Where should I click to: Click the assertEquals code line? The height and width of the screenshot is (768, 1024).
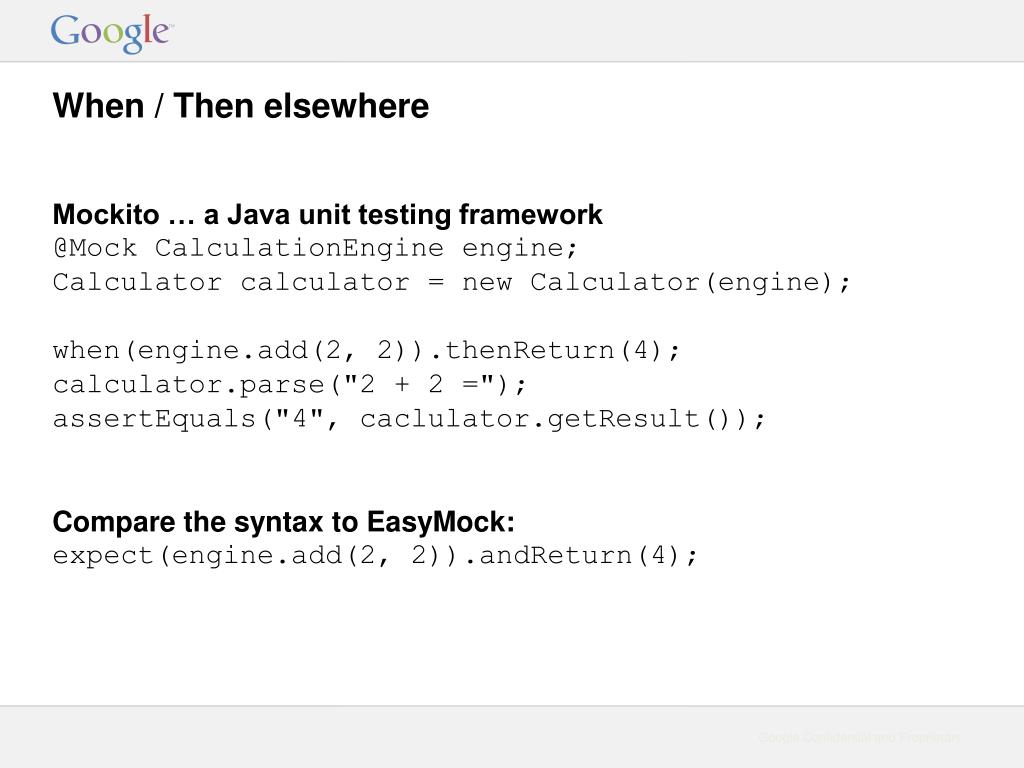click(x=409, y=419)
